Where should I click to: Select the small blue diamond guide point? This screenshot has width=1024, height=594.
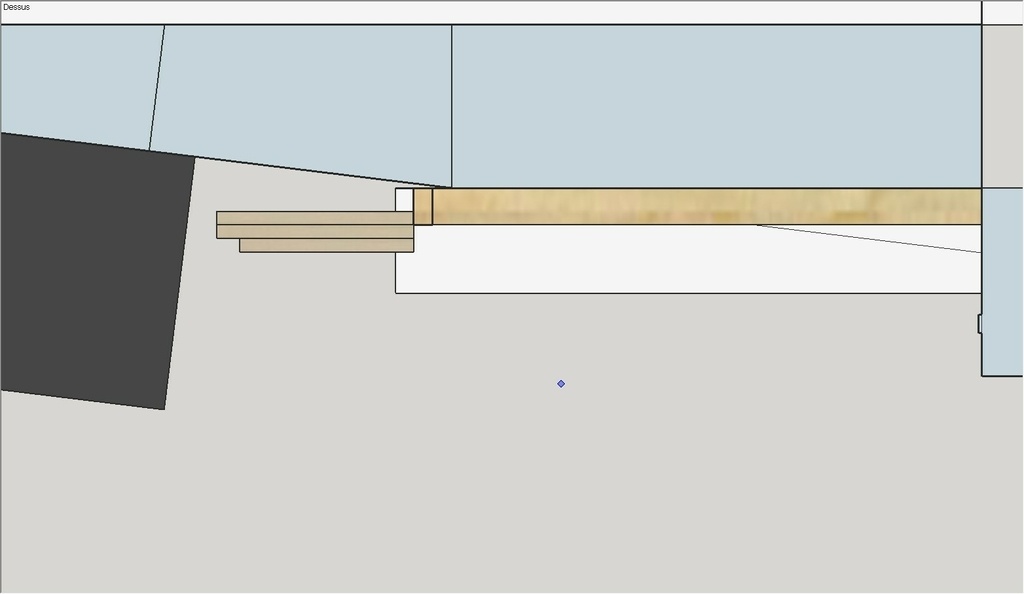tap(561, 384)
